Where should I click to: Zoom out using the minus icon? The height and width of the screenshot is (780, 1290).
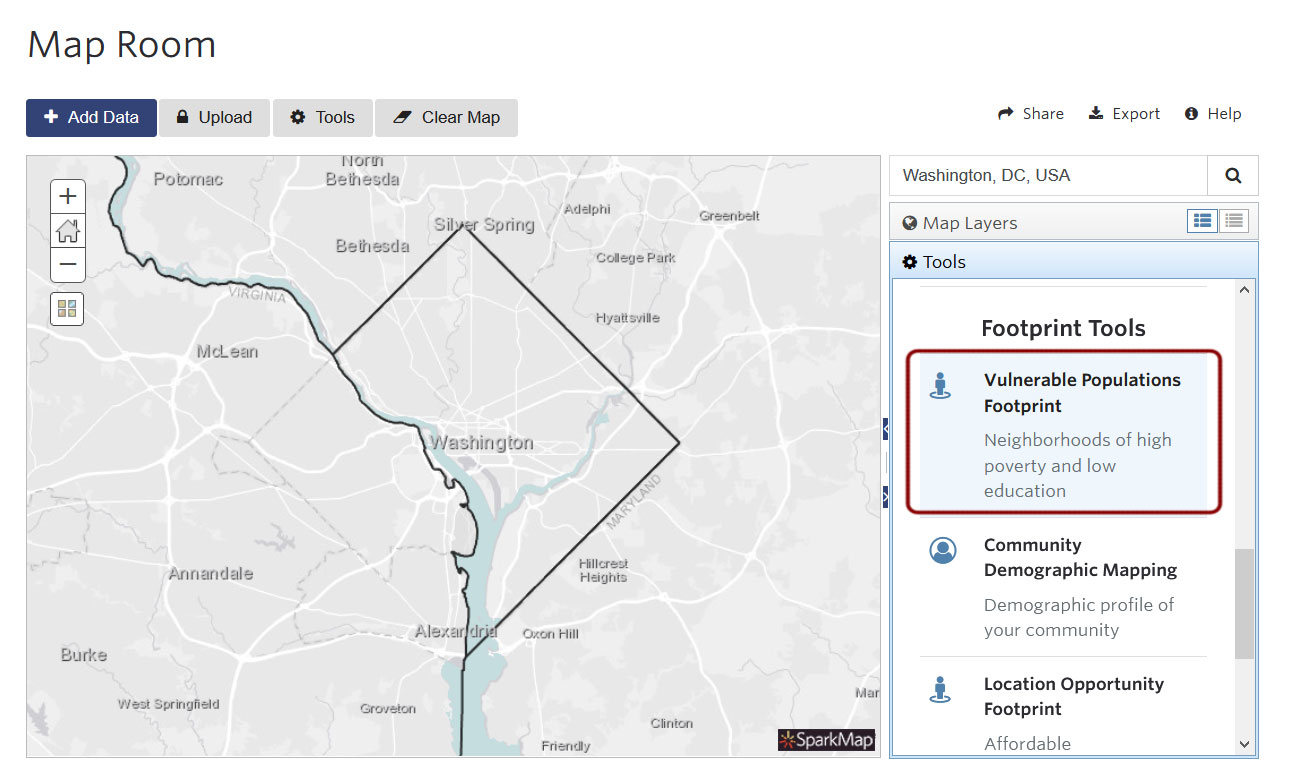pos(67,264)
